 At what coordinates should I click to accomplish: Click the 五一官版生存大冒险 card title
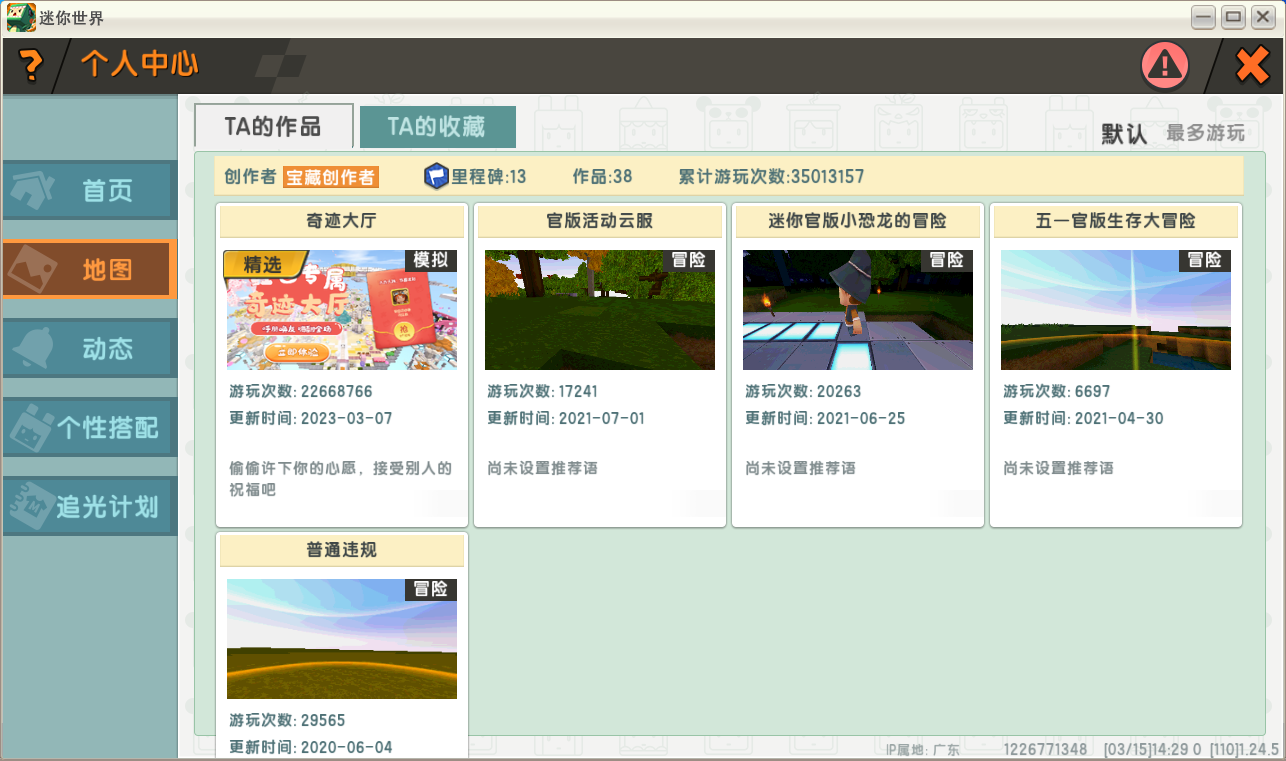click(x=1116, y=221)
